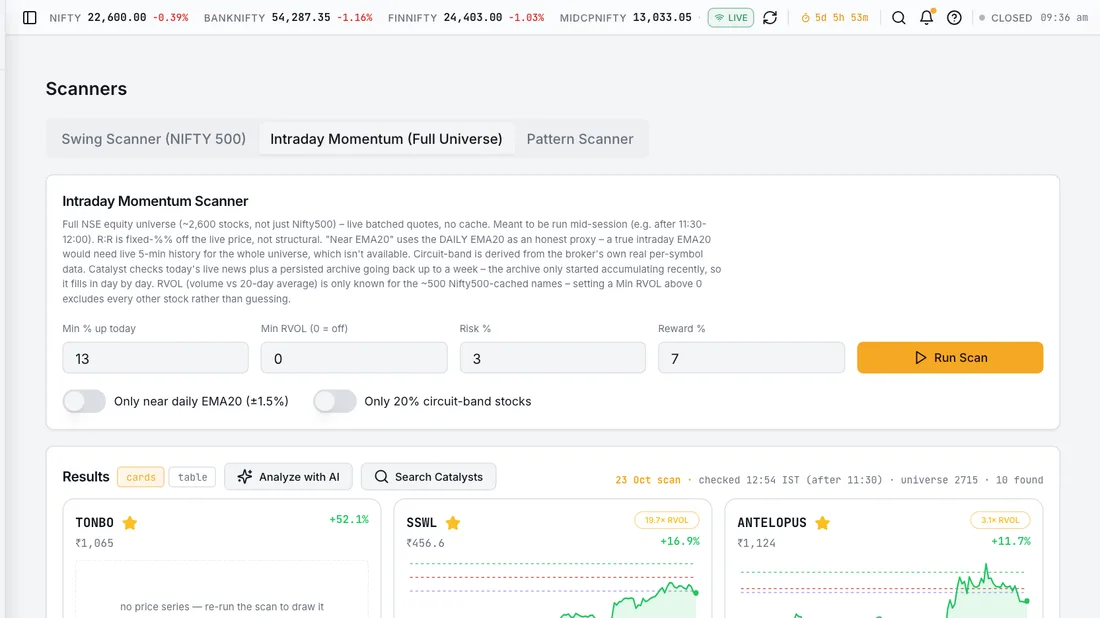Run the intraday scan

tap(950, 358)
